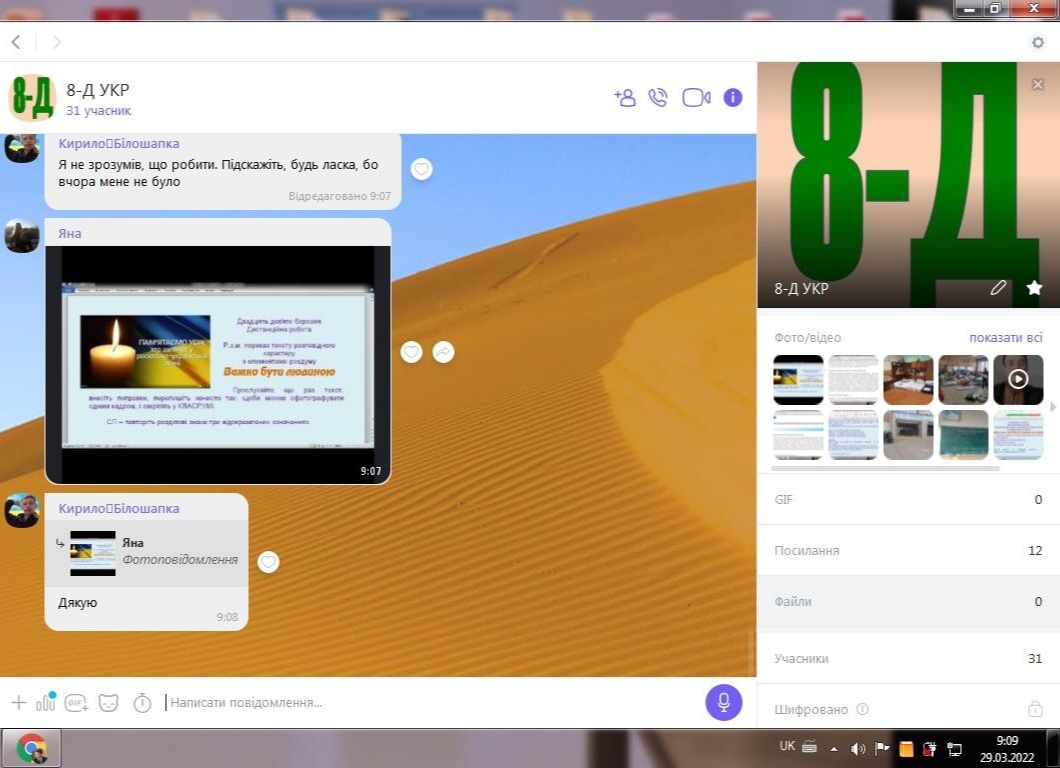Viewport: 1060px width, 768px height.
Task: Click the encryption lock icon
Action: (x=1035, y=709)
